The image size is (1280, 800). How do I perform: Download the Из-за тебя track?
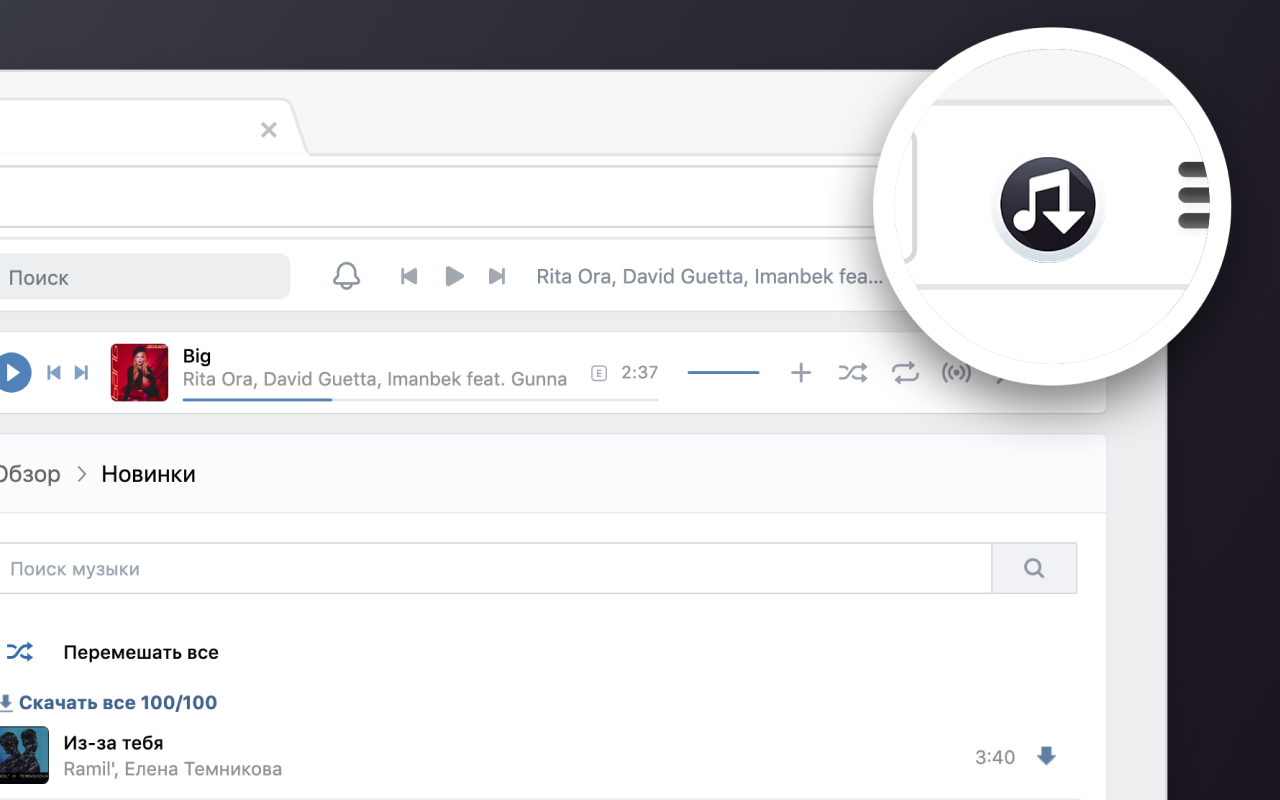coord(1046,756)
